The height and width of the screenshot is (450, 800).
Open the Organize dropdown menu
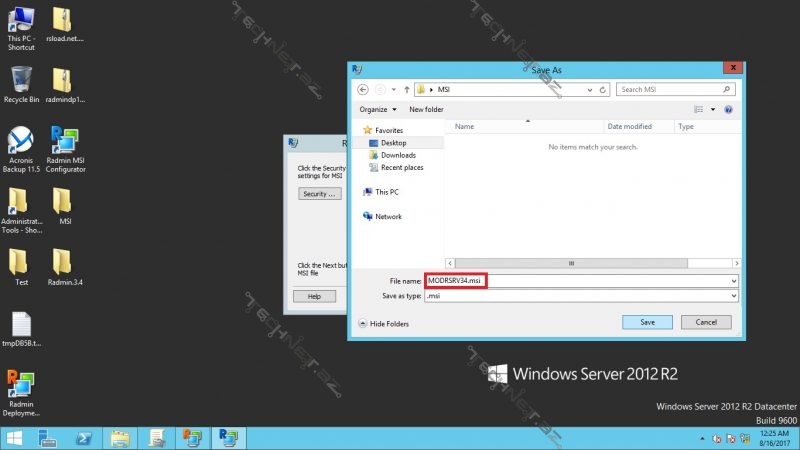click(378, 109)
